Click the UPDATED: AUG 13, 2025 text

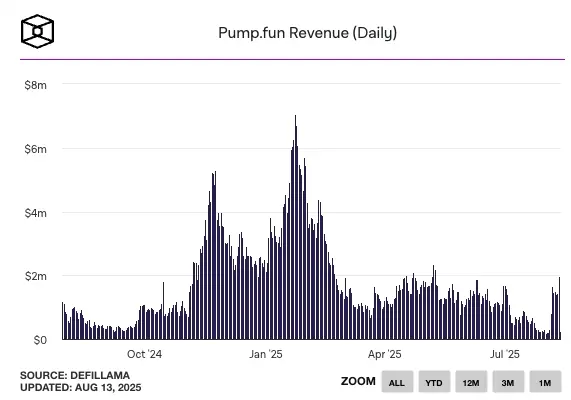tap(80, 387)
